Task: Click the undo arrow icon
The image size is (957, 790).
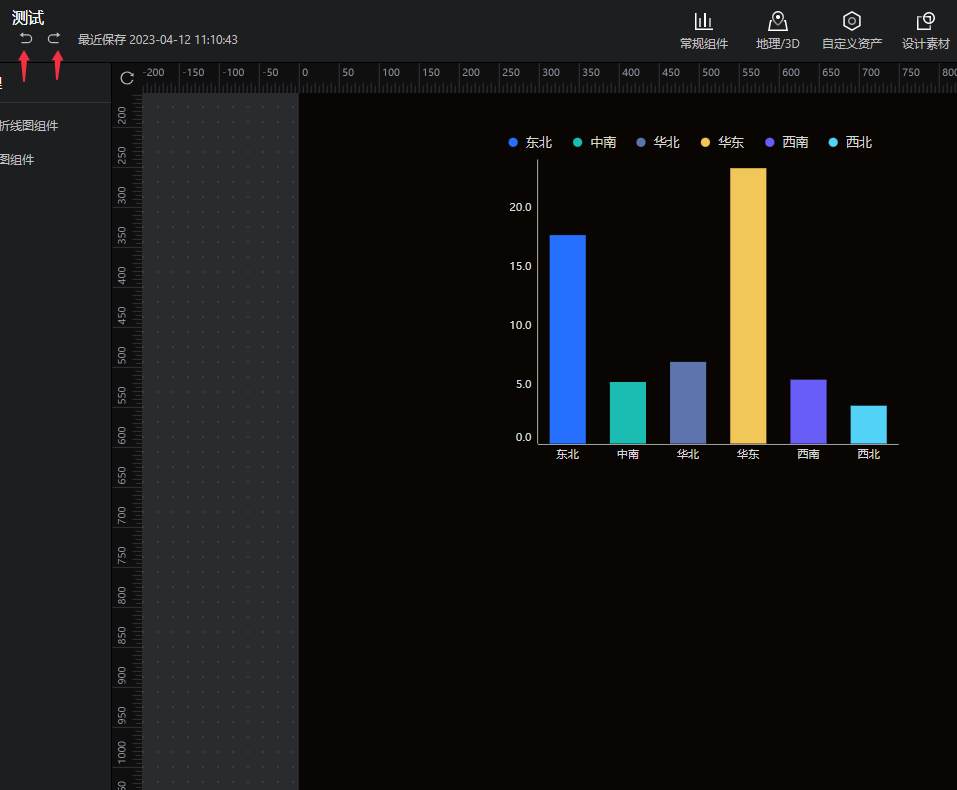Action: 26,38
